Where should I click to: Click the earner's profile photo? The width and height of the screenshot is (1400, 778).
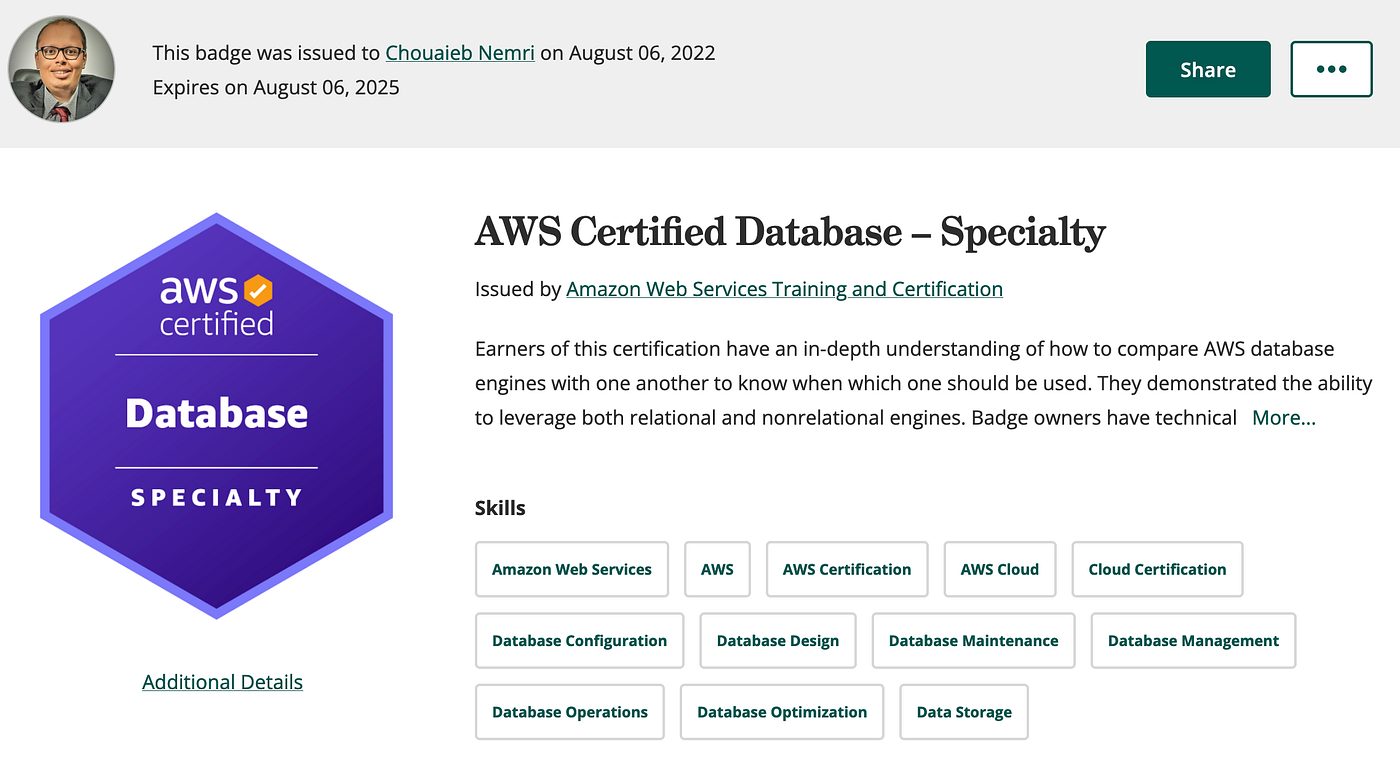61,70
